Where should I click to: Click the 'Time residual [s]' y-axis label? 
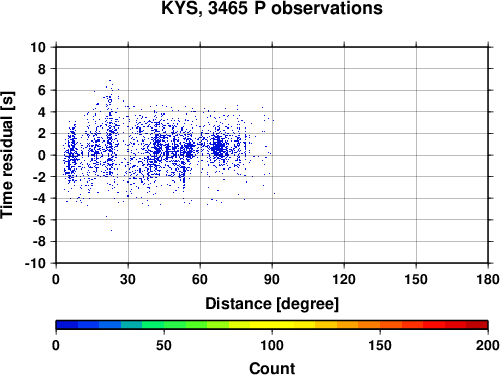click(7, 155)
